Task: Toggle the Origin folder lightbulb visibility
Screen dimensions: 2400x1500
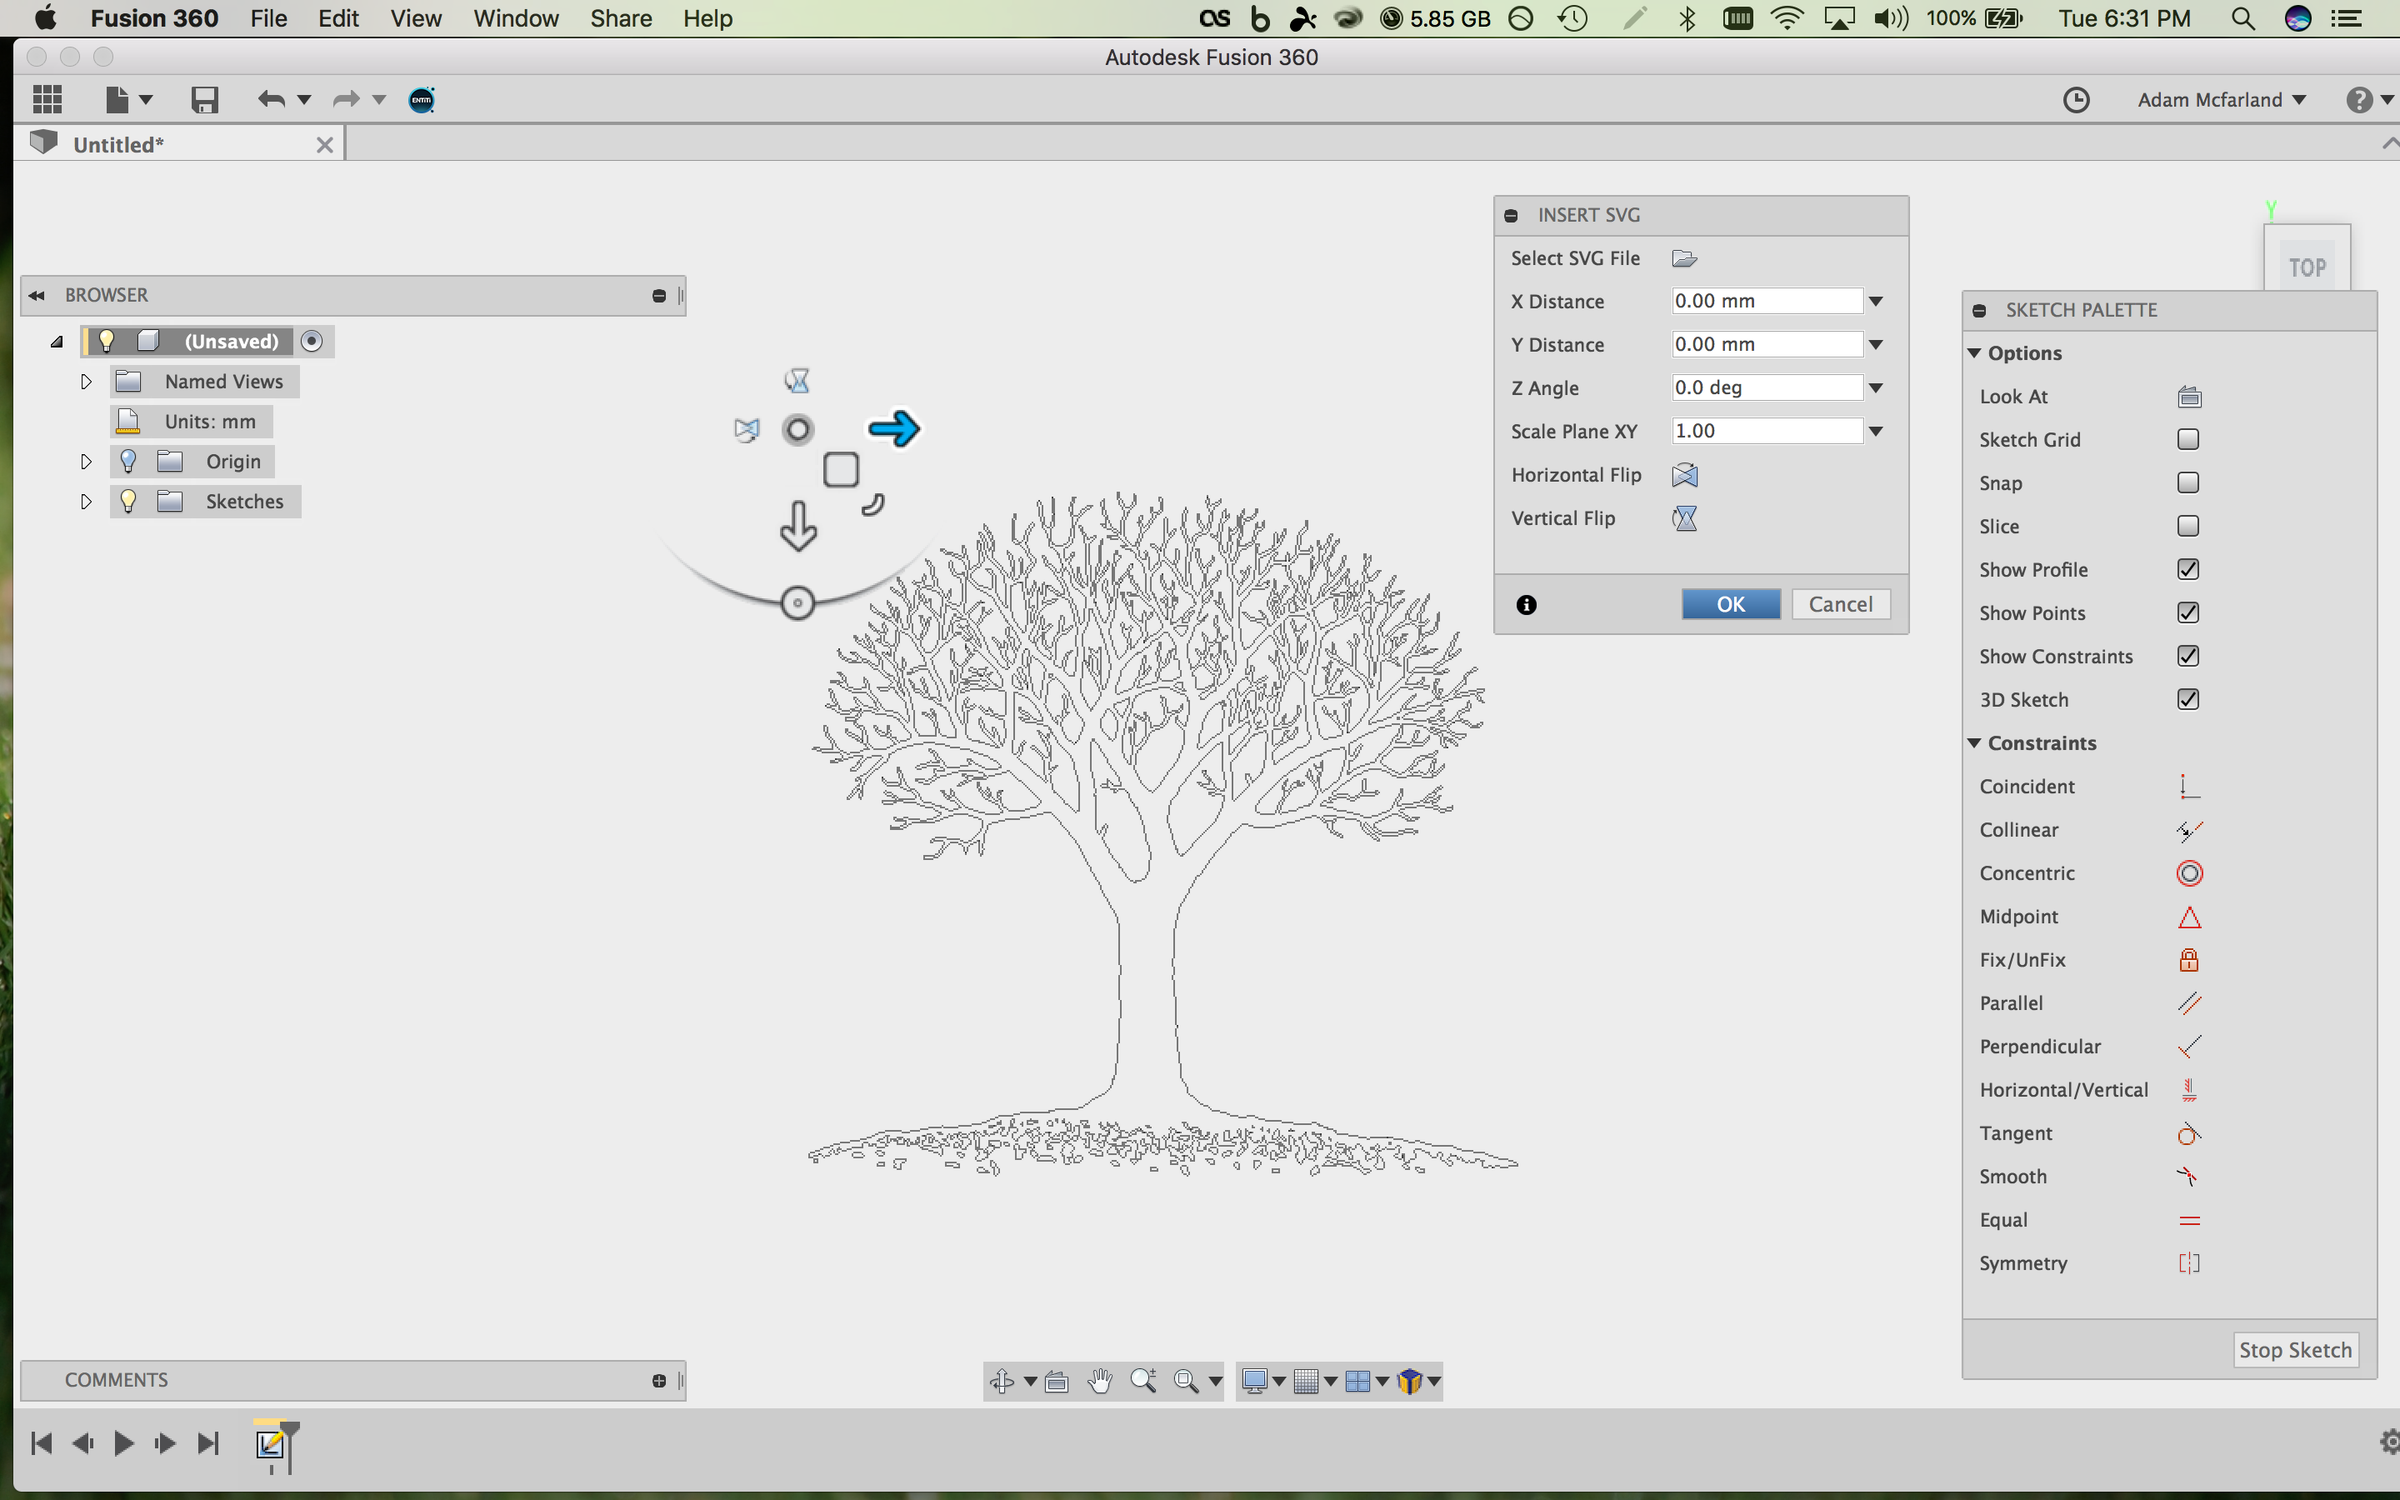Action: [x=127, y=461]
